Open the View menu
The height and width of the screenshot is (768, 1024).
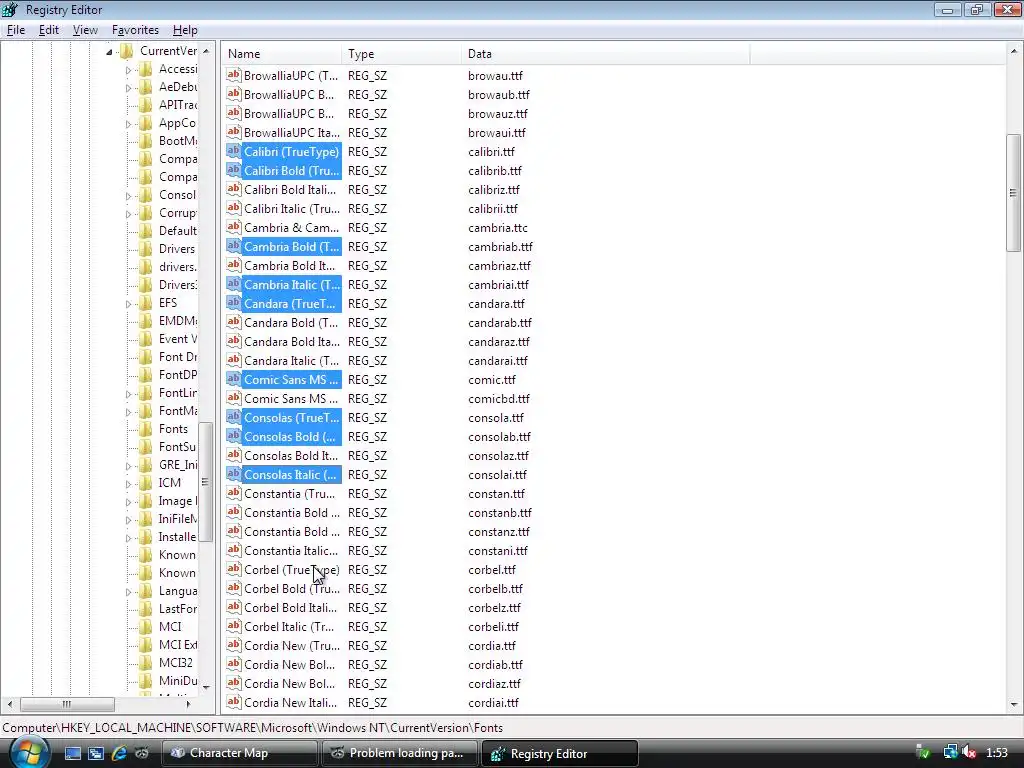coord(85,30)
